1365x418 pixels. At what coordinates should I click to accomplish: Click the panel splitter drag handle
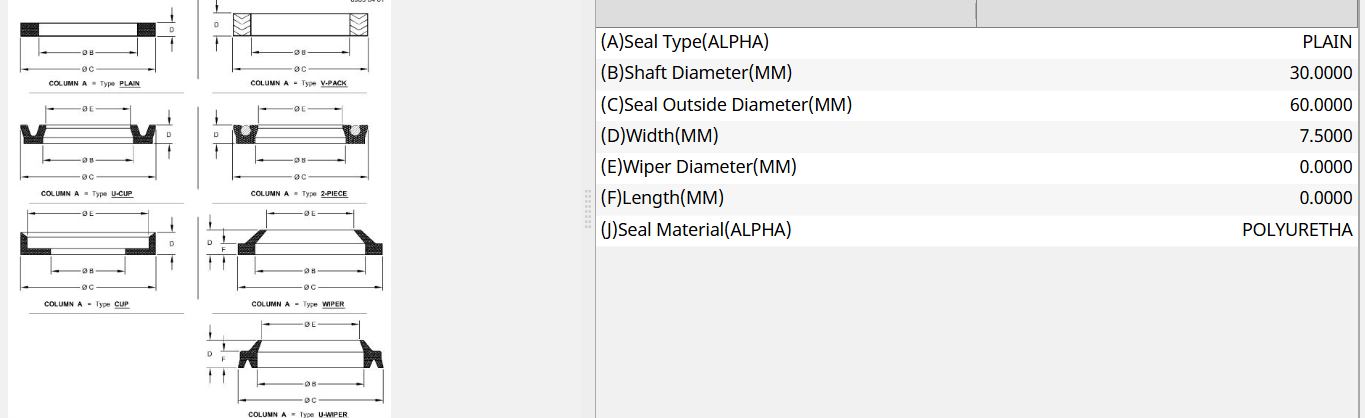pyautogui.click(x=588, y=210)
